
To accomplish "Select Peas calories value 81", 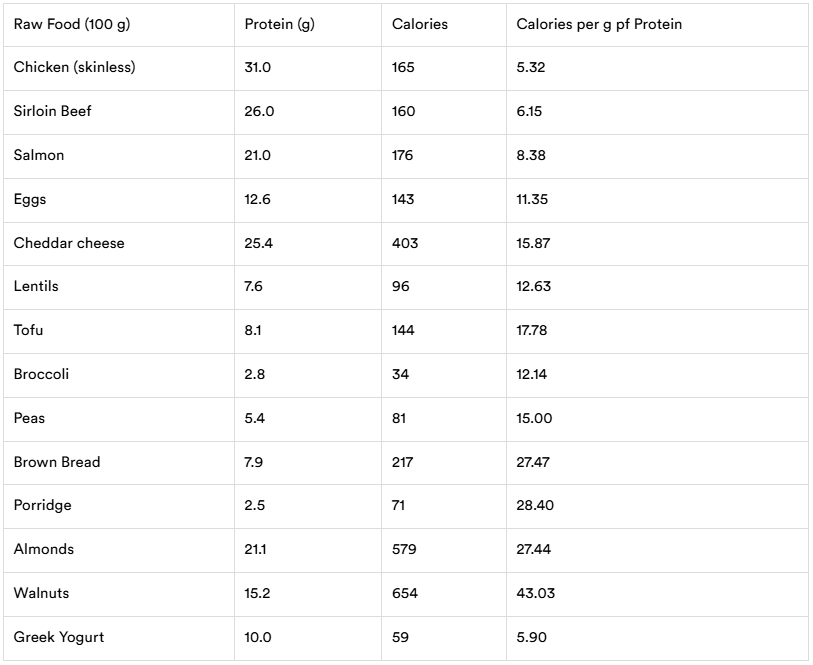I will tap(399, 418).
